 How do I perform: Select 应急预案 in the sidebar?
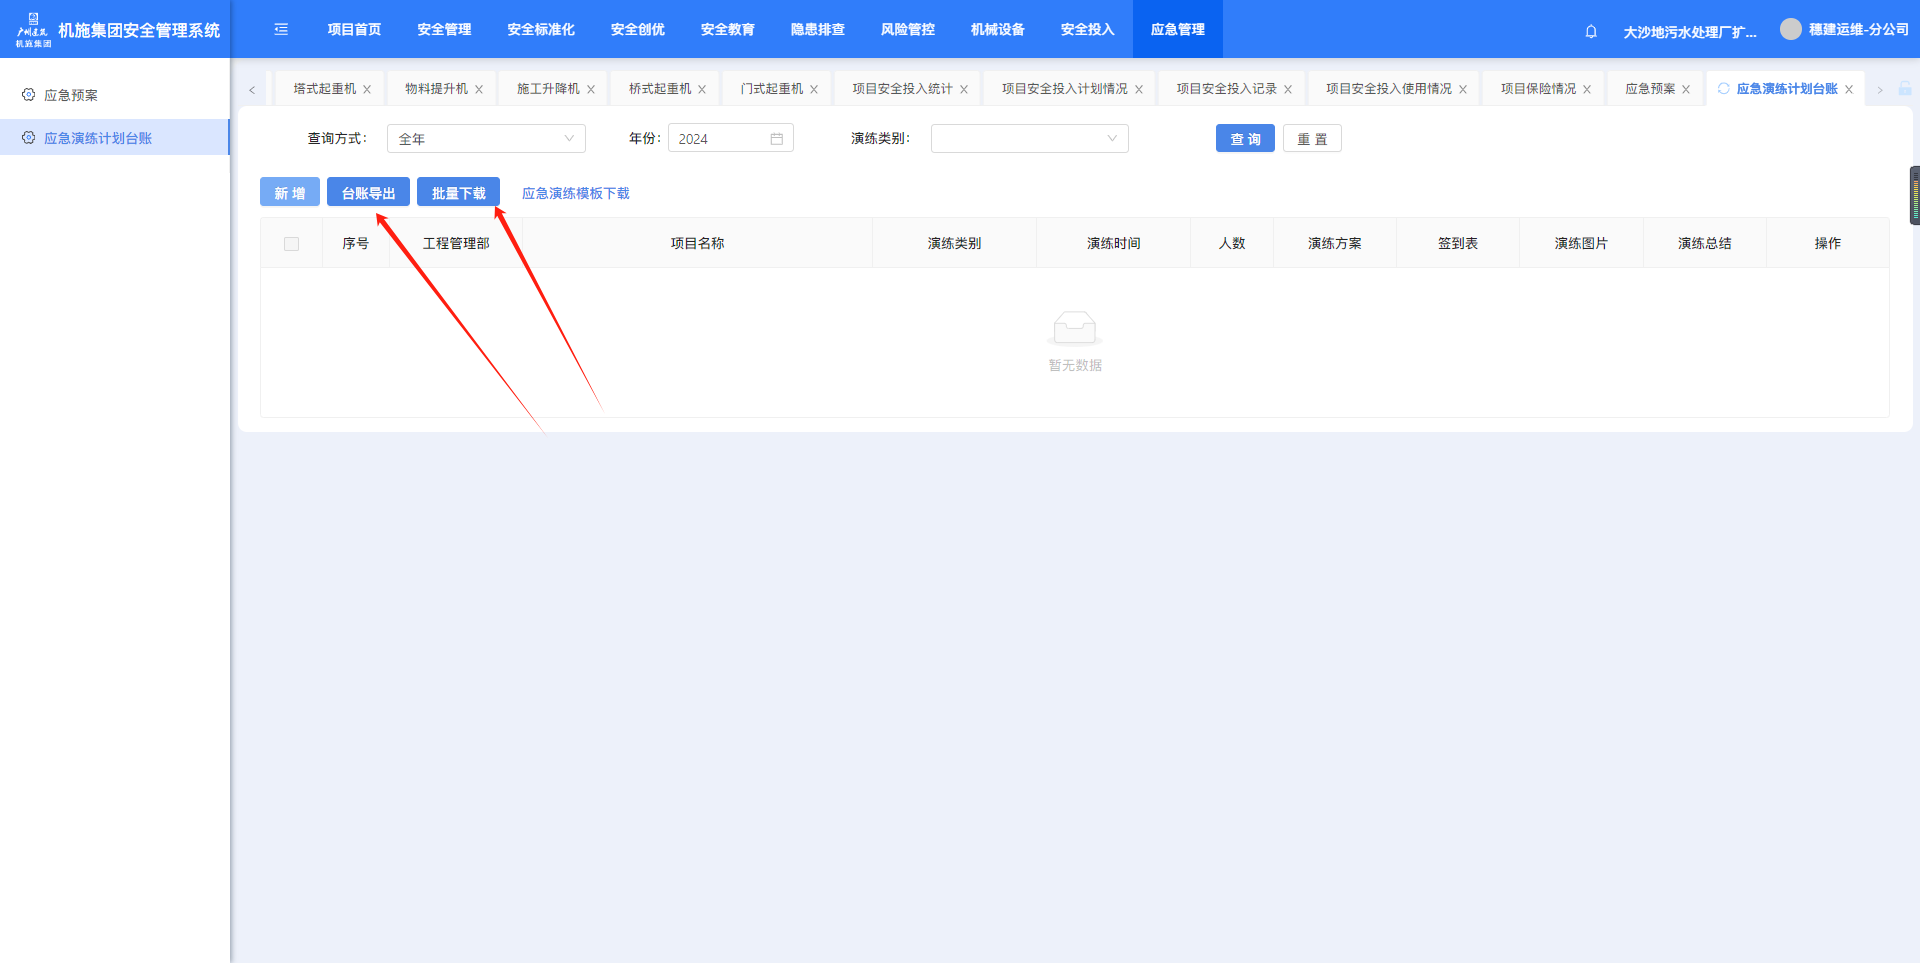click(71, 95)
